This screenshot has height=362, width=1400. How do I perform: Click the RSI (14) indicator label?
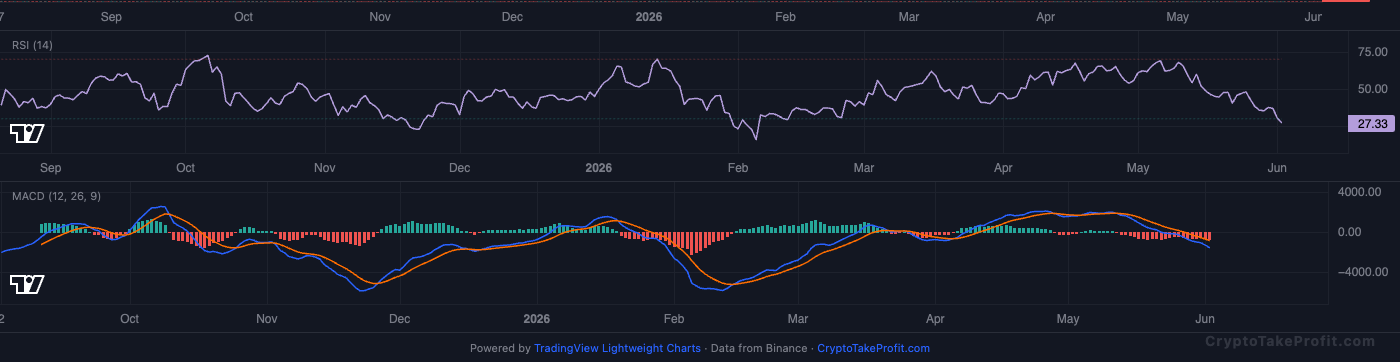click(x=32, y=45)
